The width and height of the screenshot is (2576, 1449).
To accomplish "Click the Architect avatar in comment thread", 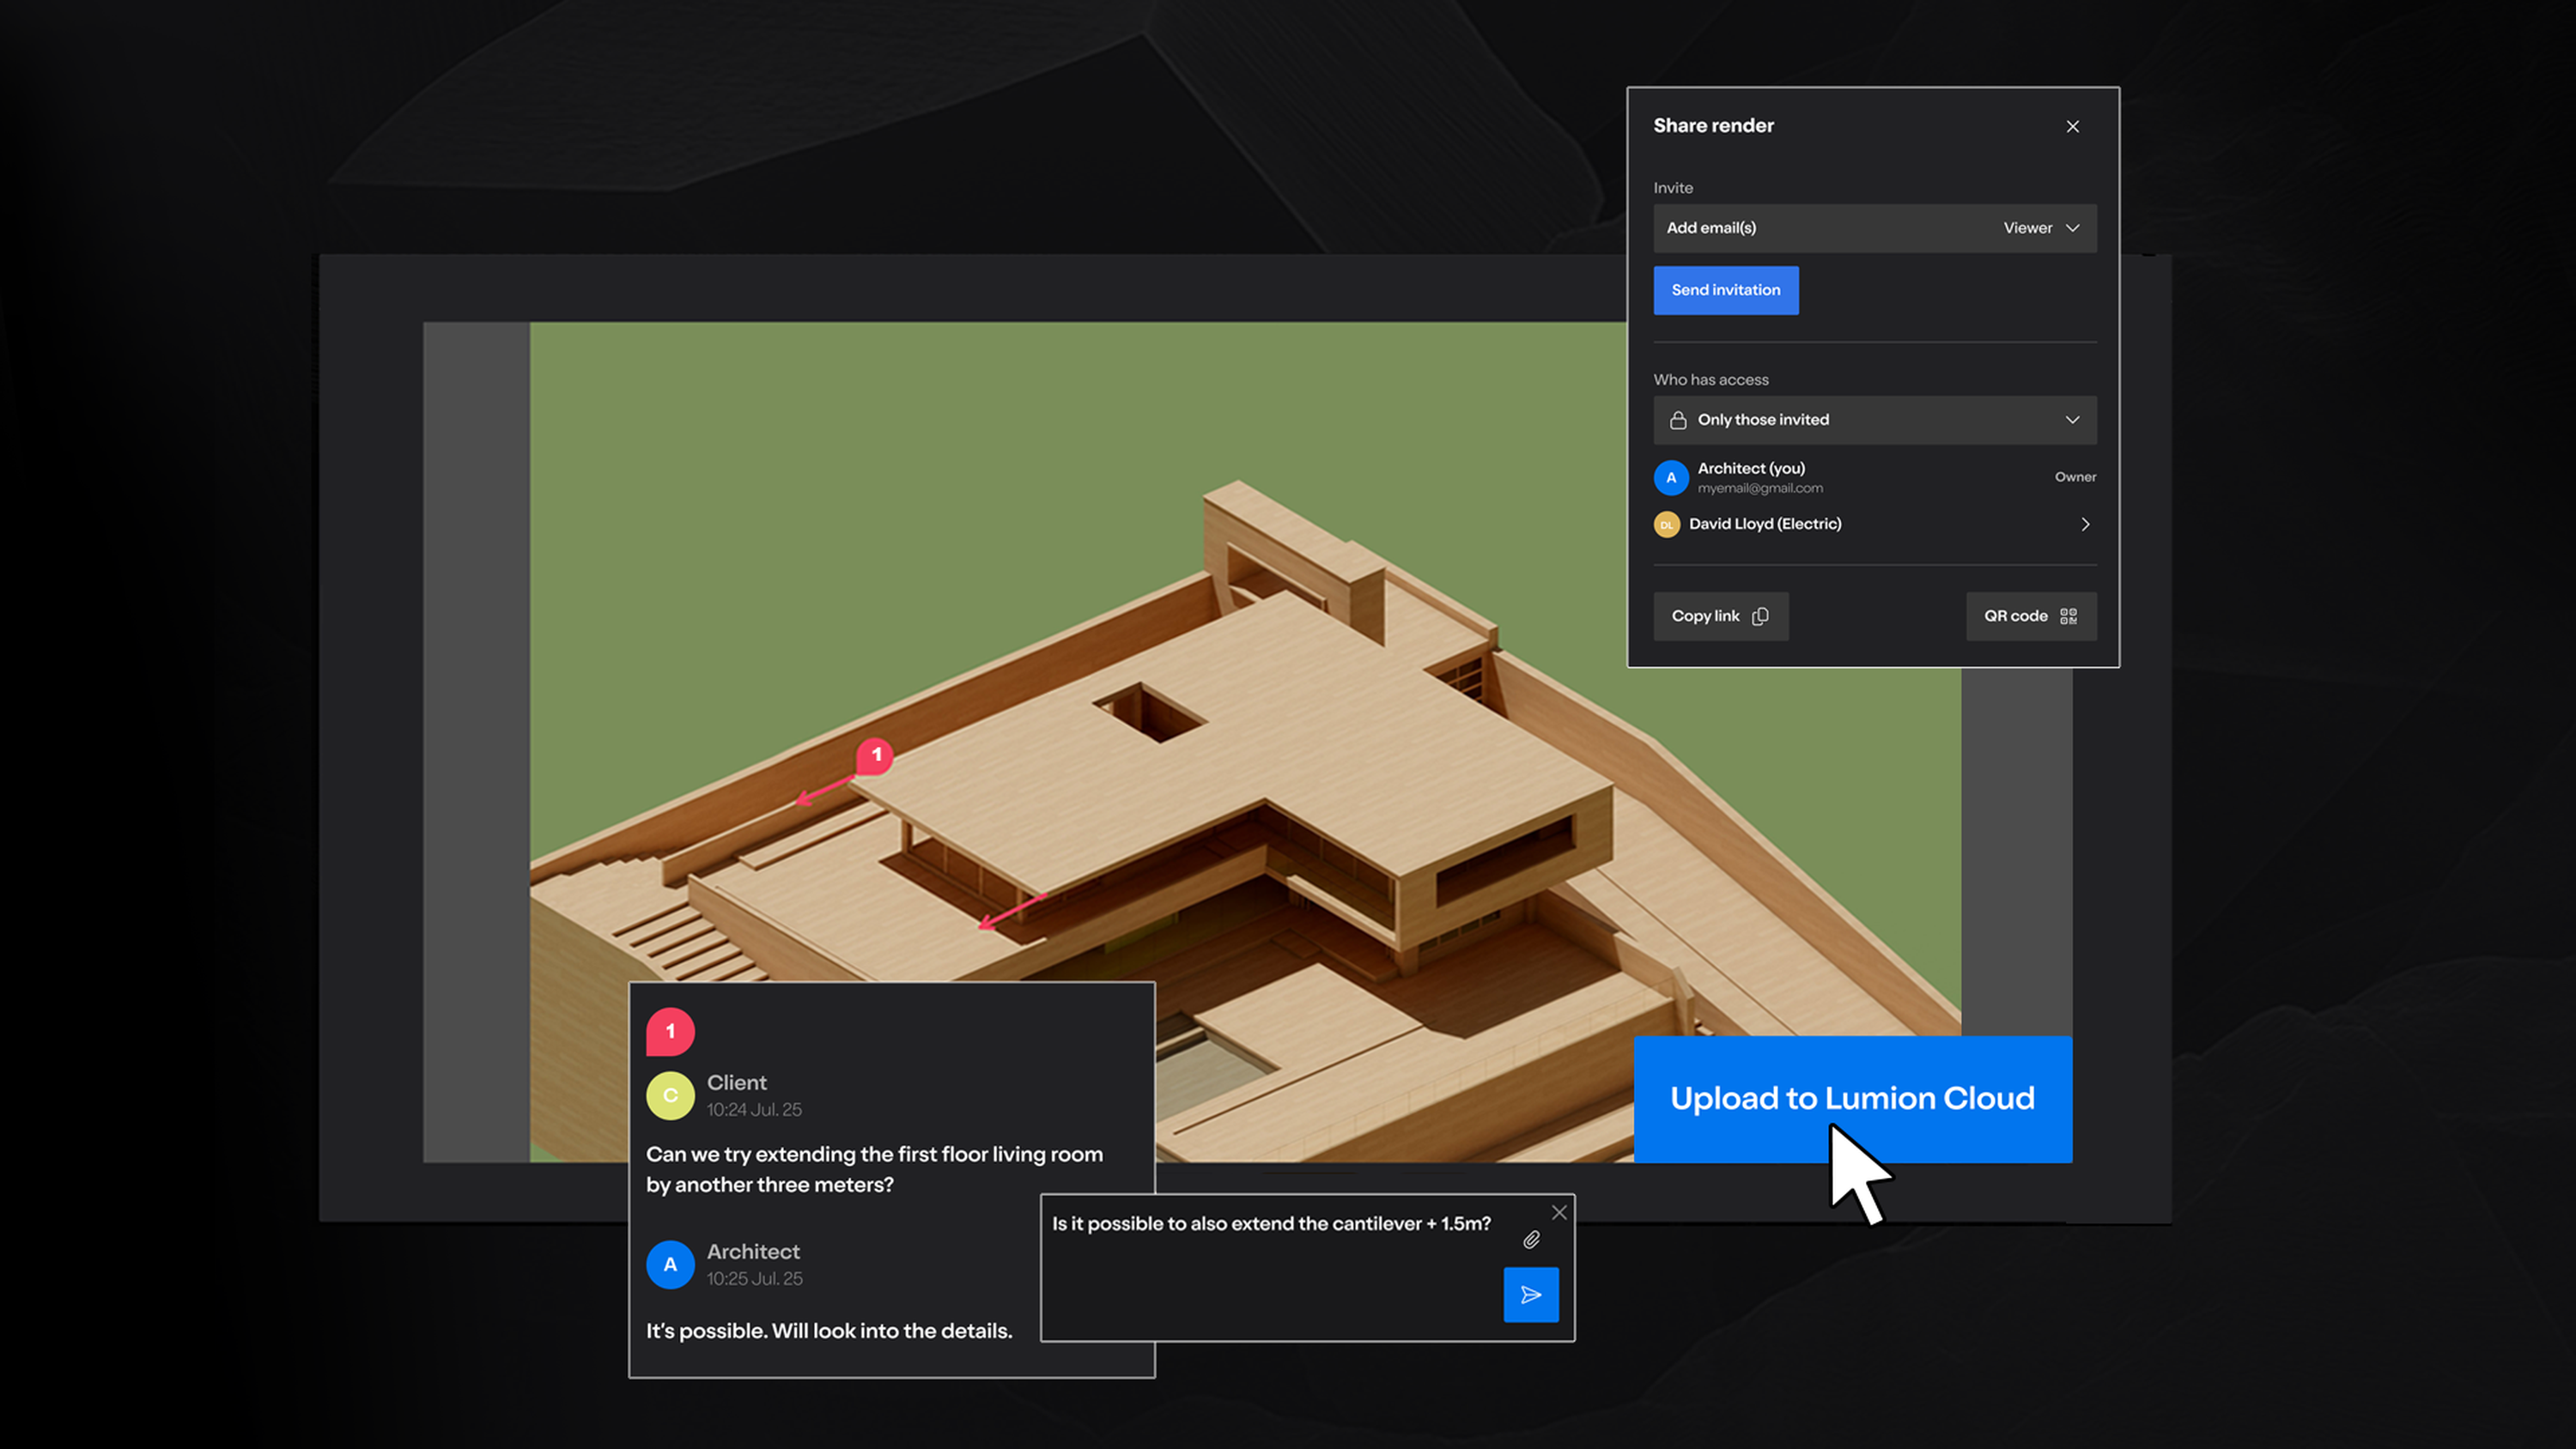I will (670, 1264).
